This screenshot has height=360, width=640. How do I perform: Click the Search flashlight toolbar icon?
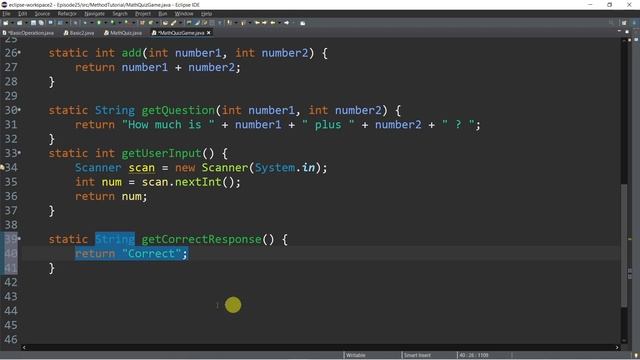click(x=173, y=23)
